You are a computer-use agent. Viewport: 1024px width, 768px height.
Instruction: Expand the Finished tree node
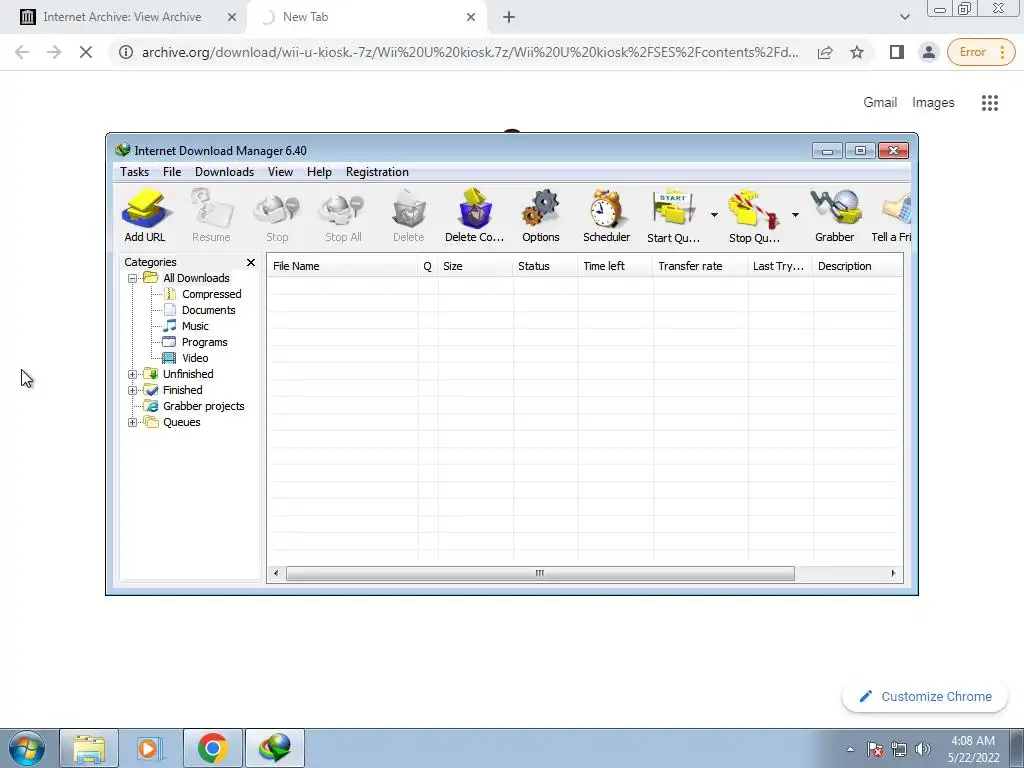[x=133, y=391]
